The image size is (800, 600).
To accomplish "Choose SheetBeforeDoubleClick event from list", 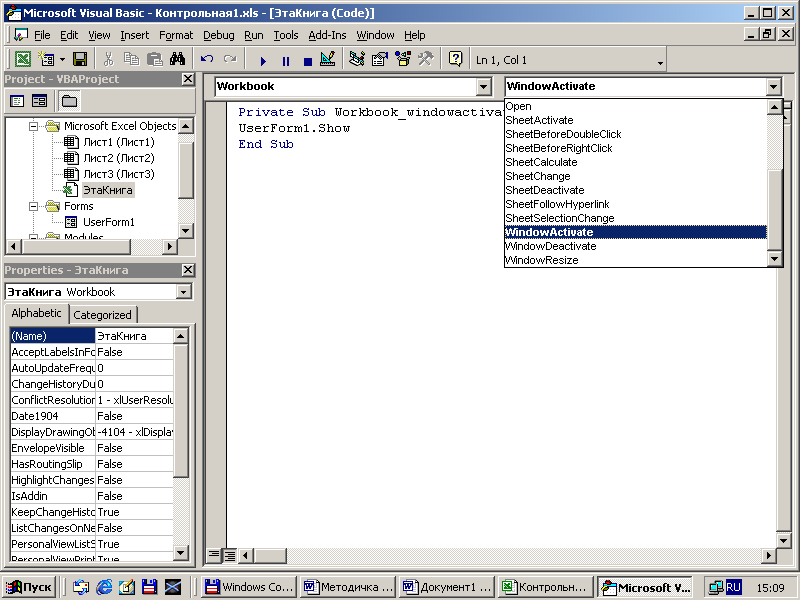I will pos(636,134).
